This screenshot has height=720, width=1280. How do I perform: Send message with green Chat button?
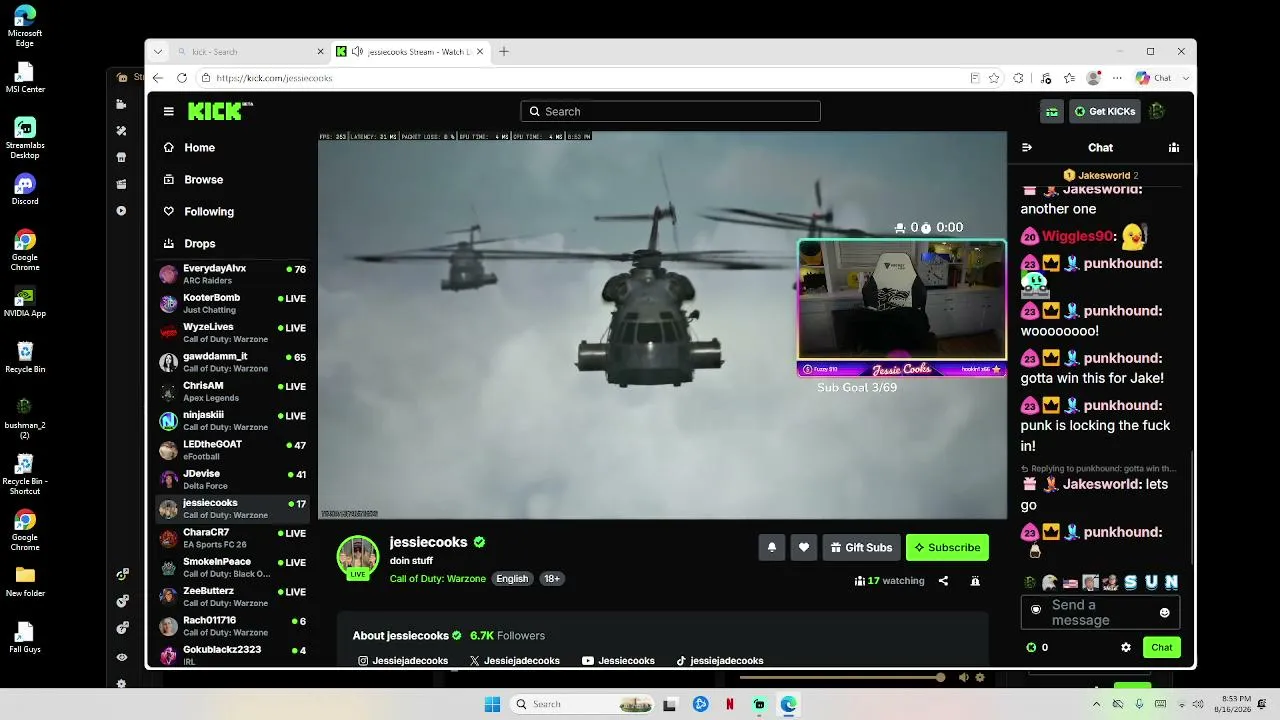(1162, 647)
